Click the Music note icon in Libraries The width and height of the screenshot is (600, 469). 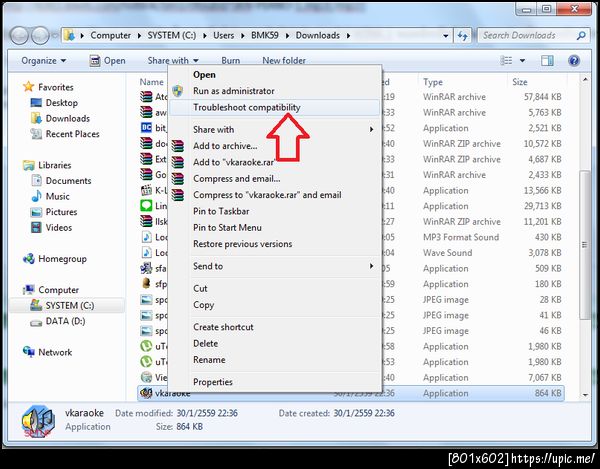coord(36,196)
